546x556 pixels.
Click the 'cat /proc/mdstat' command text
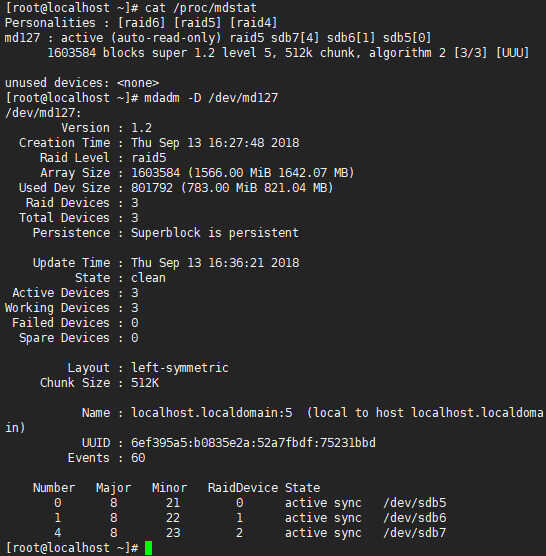click(x=200, y=8)
